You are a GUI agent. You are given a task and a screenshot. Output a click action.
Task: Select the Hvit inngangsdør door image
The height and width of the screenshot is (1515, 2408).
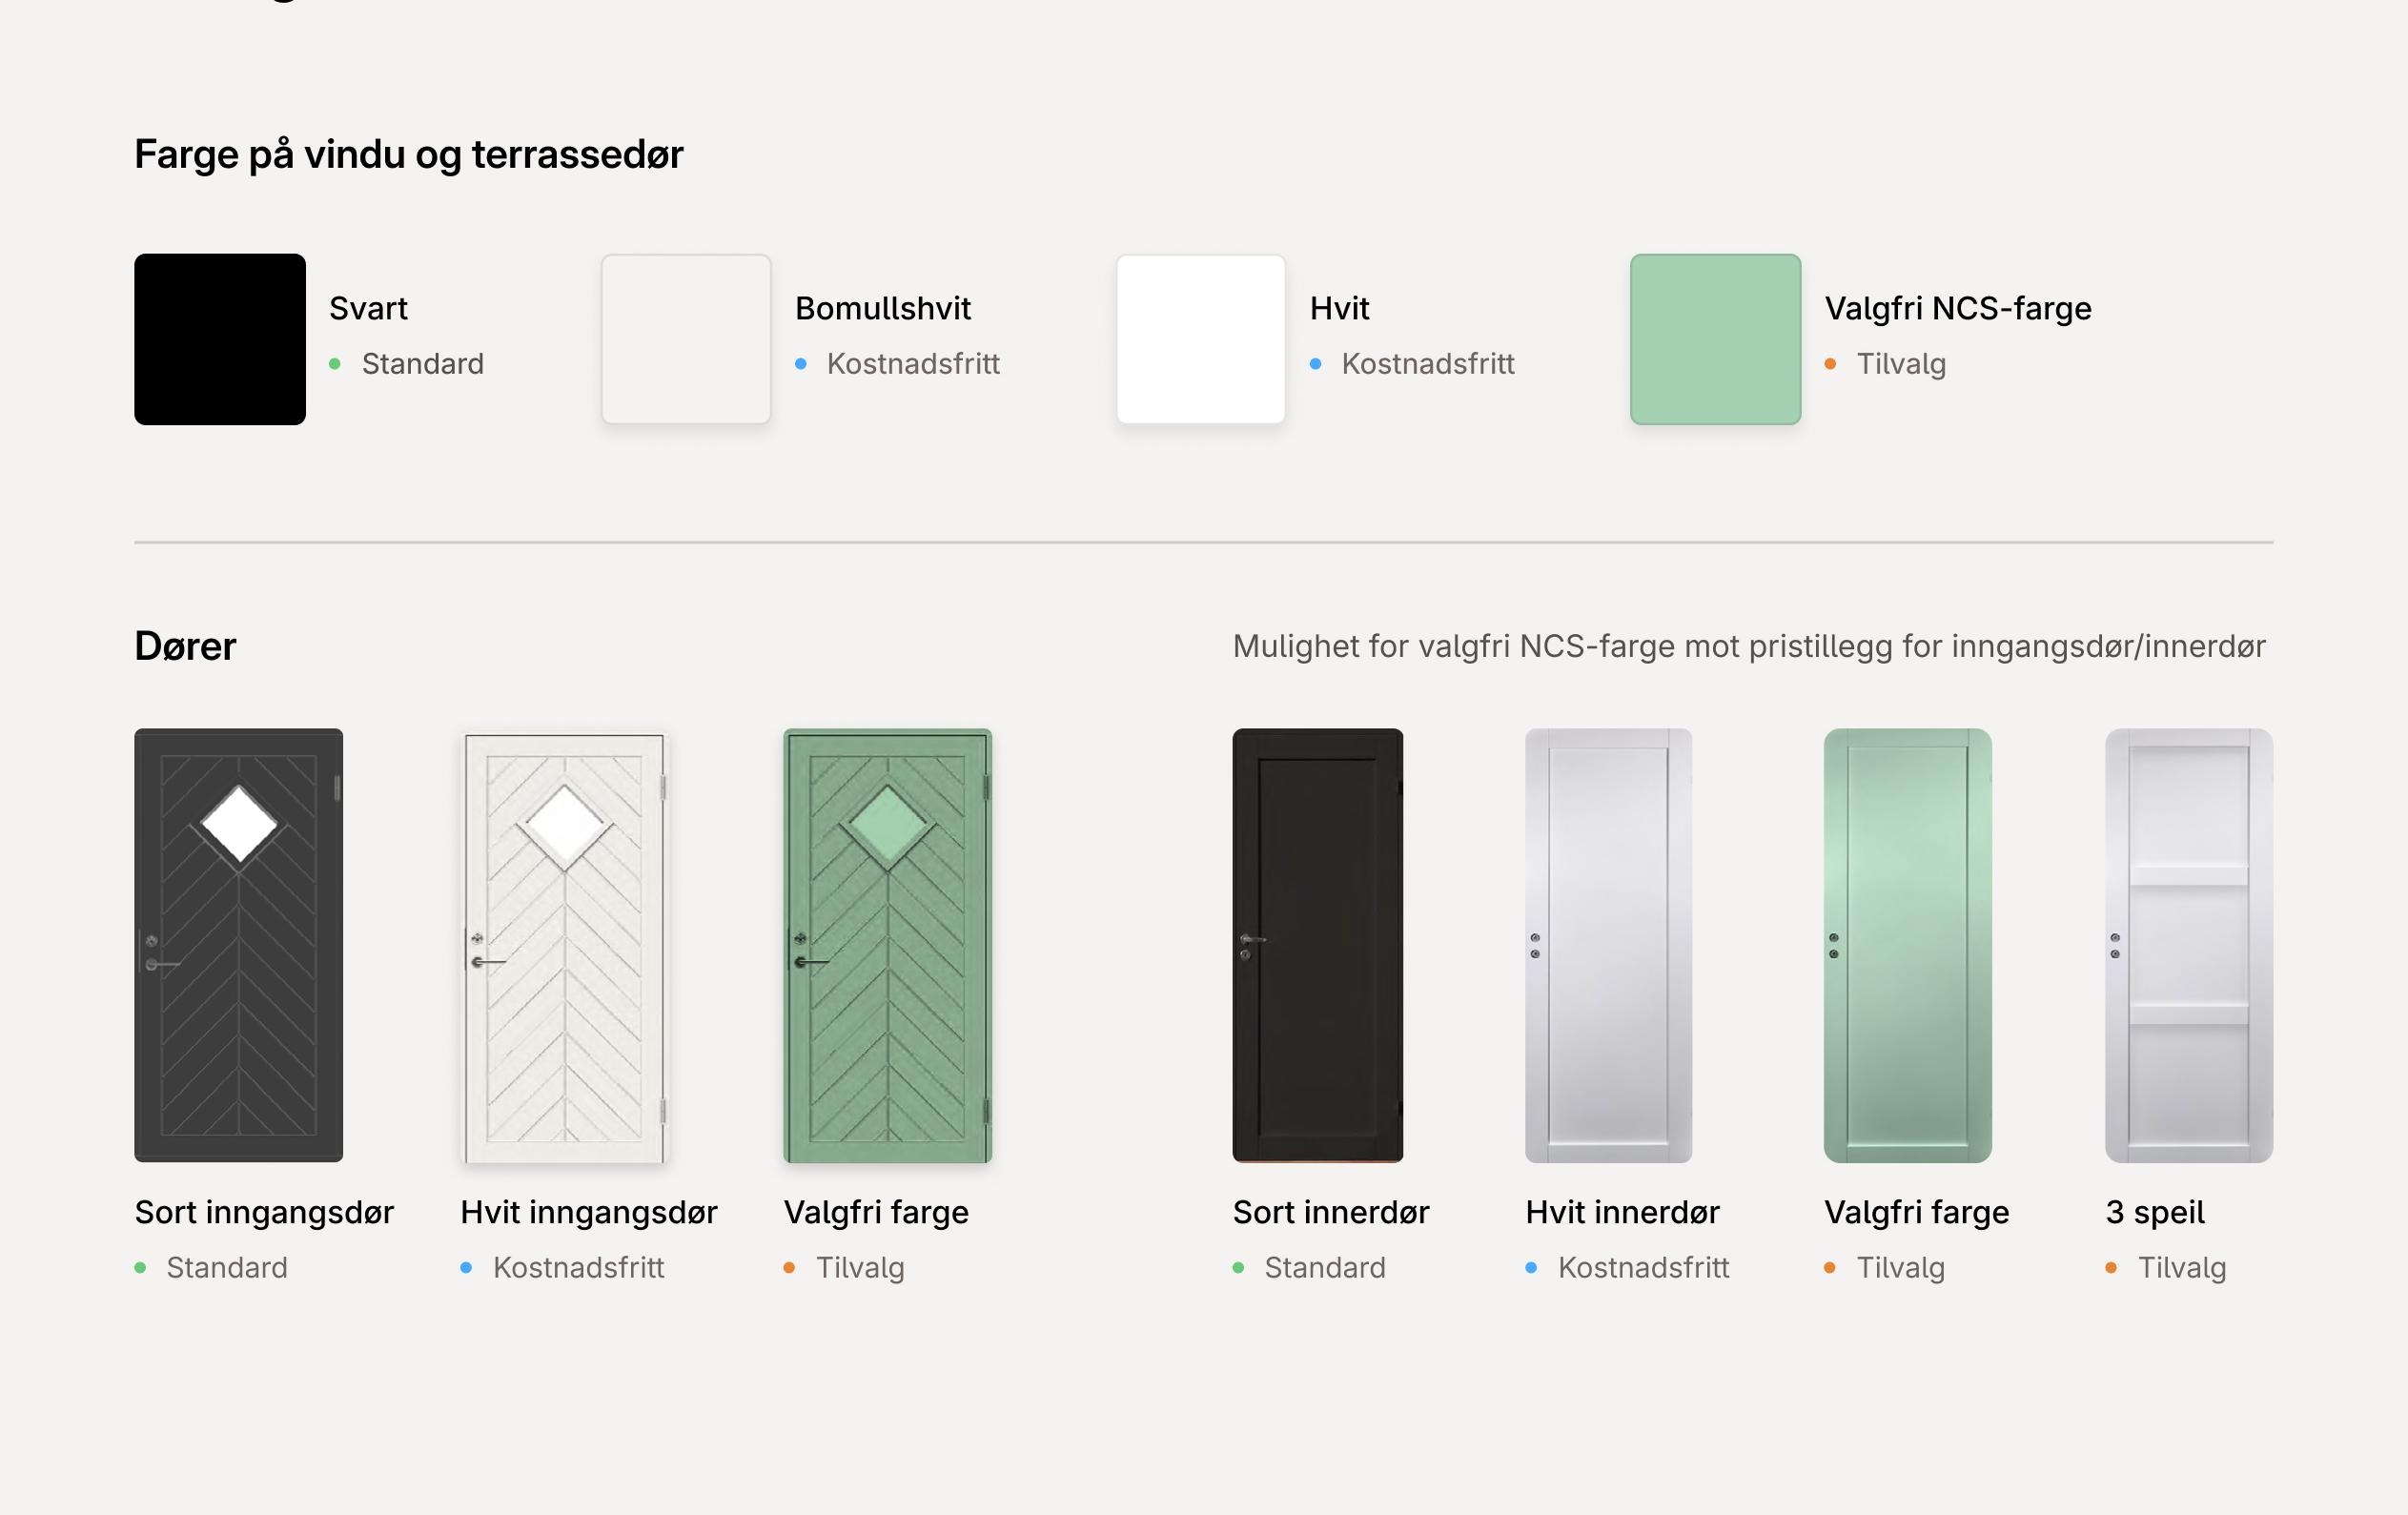[564, 947]
